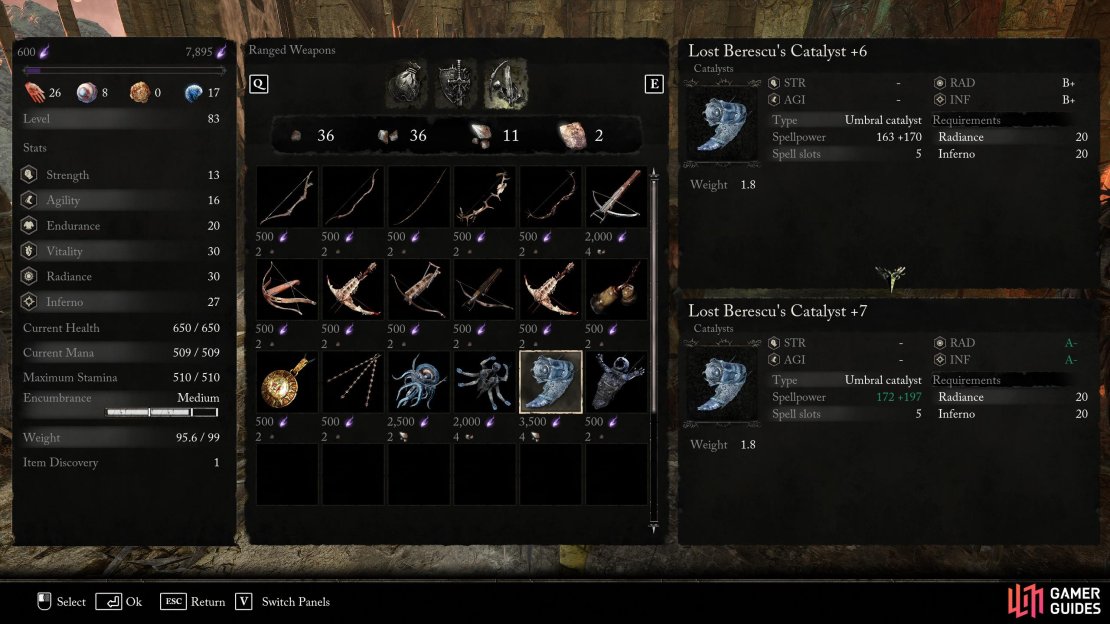Choose the antler-decorated bow item

click(484, 197)
